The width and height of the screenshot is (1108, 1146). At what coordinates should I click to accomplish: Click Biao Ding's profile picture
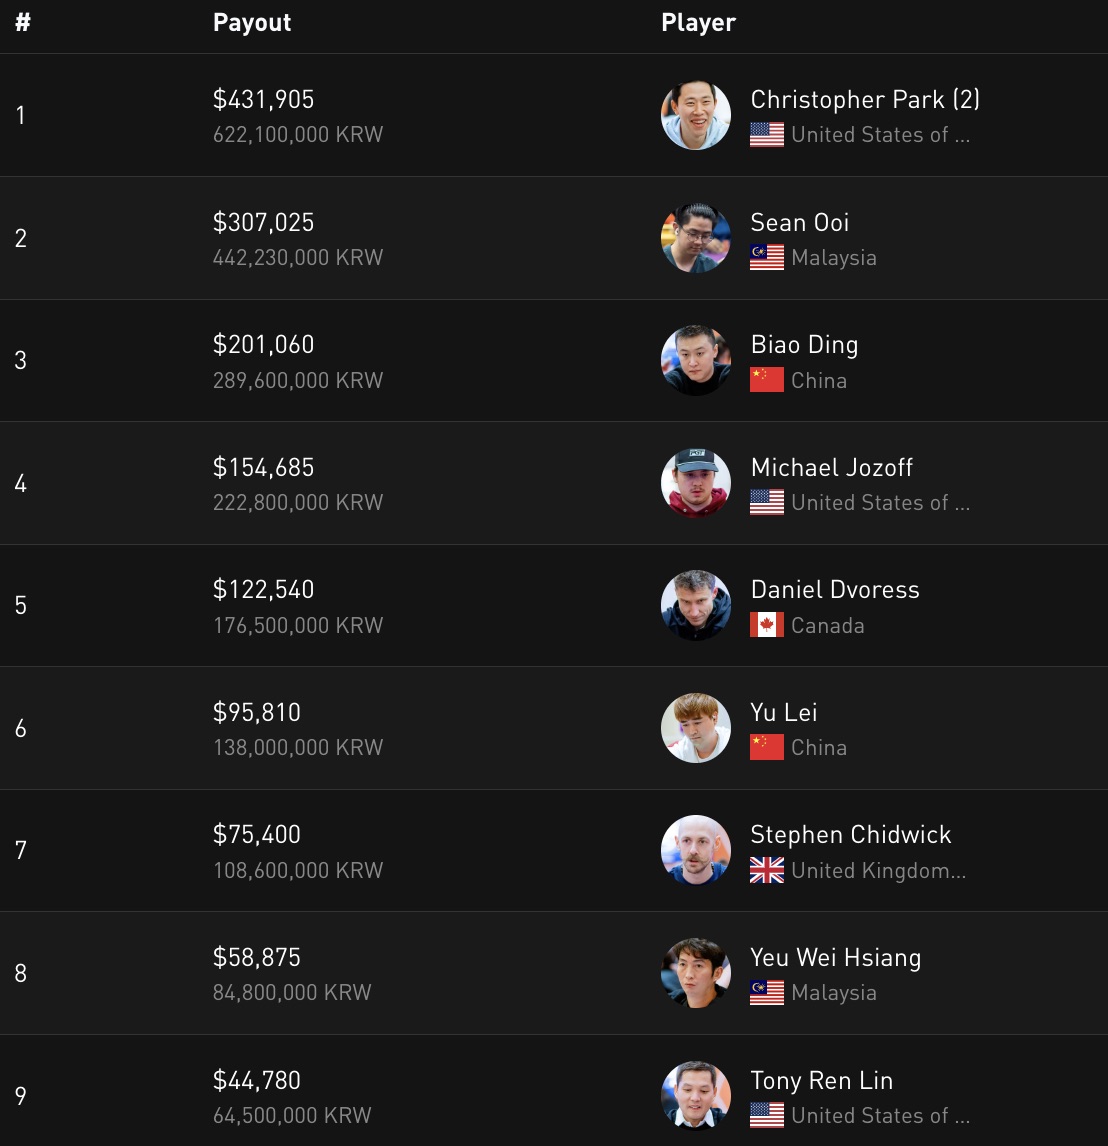tap(695, 360)
